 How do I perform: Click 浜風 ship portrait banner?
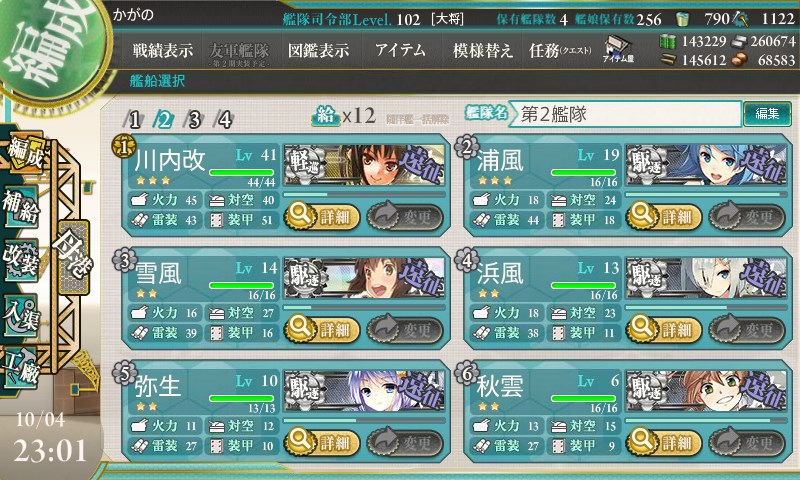(706, 277)
